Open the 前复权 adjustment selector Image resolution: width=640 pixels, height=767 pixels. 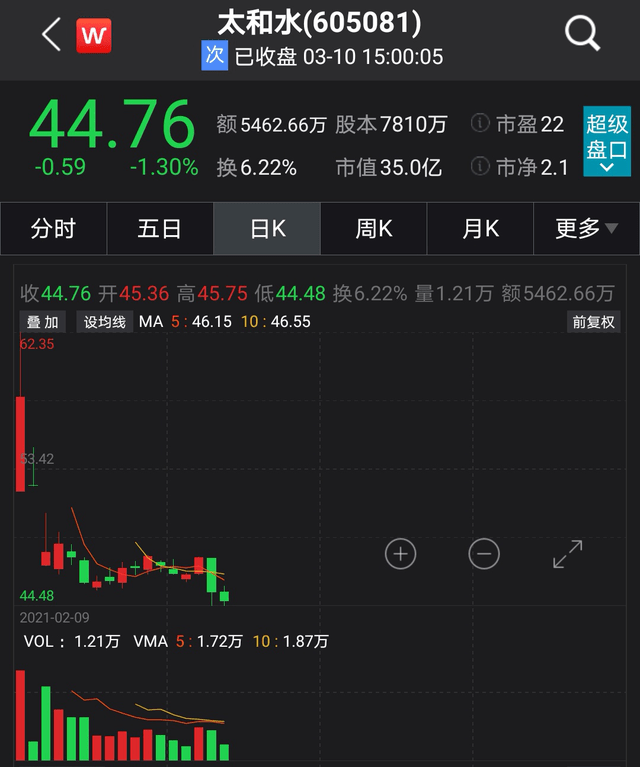coord(594,322)
